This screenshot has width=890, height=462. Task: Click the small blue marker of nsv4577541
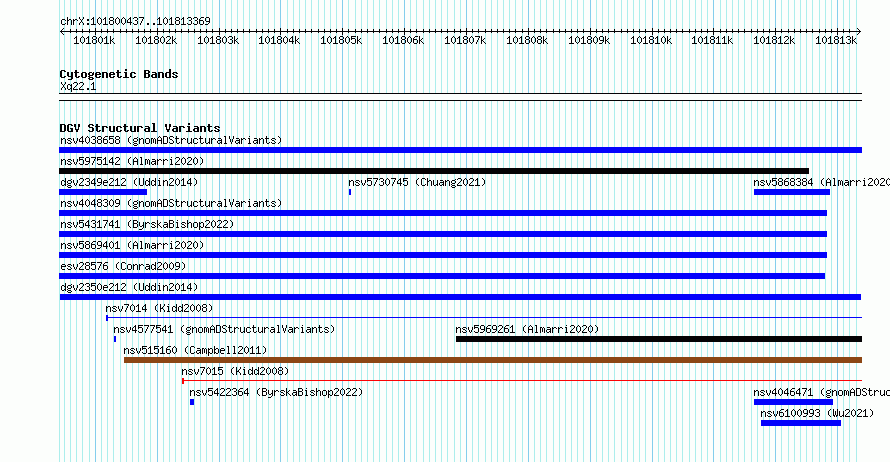115,339
